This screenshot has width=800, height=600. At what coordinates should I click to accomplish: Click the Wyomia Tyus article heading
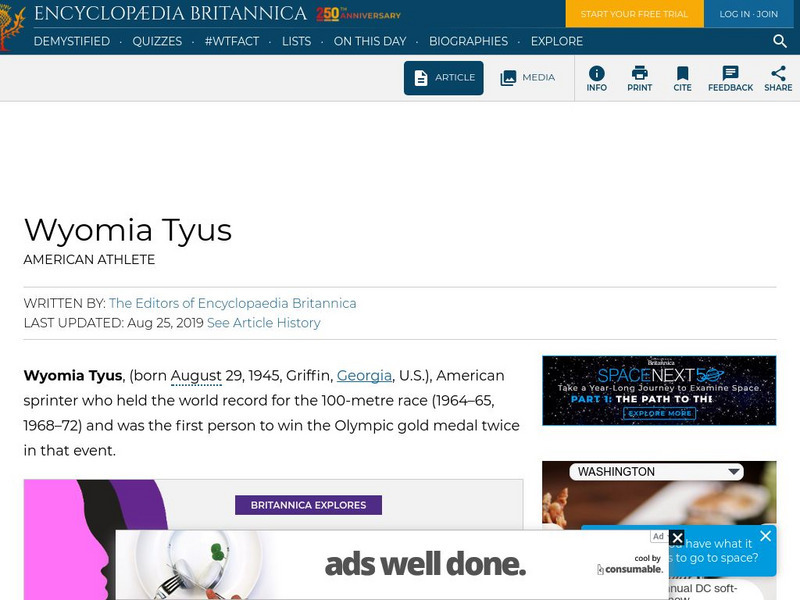click(128, 230)
